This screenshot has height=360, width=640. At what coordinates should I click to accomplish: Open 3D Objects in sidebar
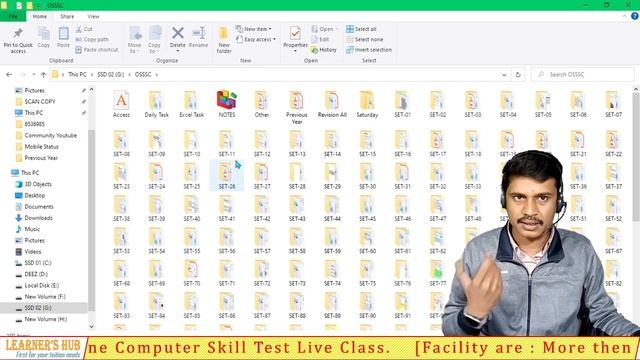38,184
